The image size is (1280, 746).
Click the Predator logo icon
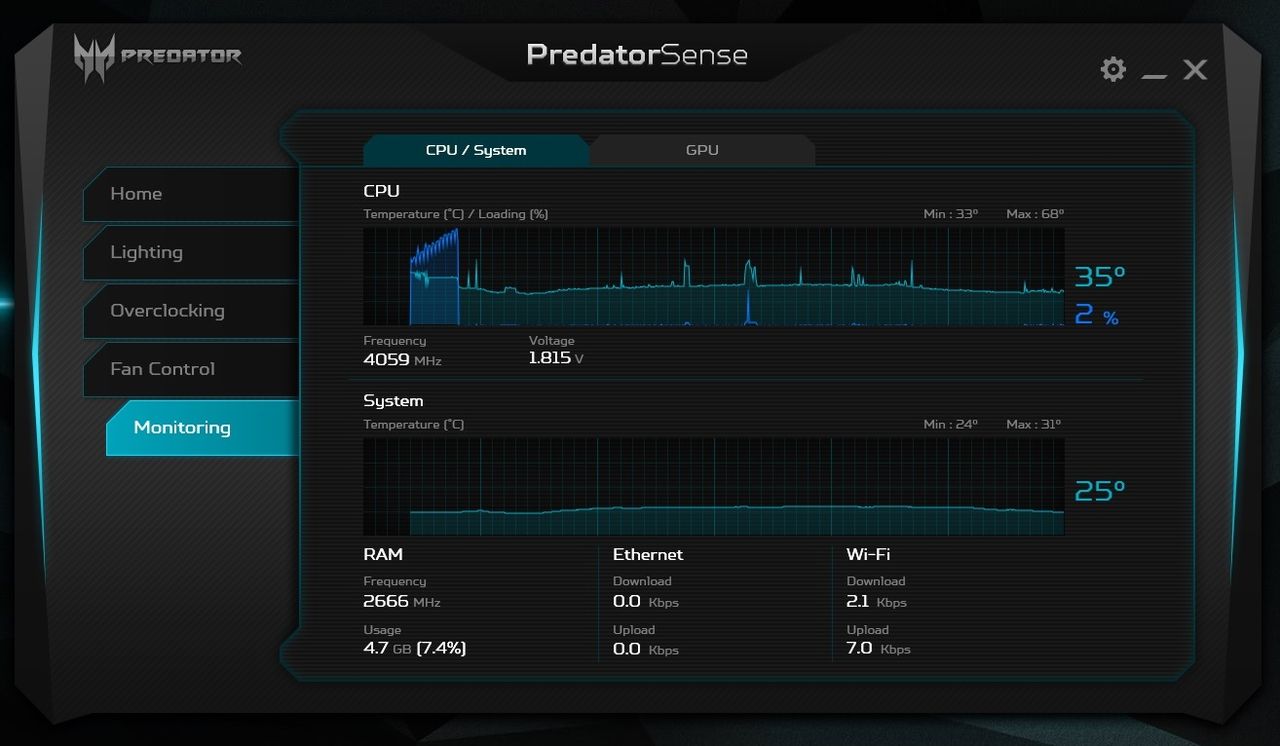[94, 56]
